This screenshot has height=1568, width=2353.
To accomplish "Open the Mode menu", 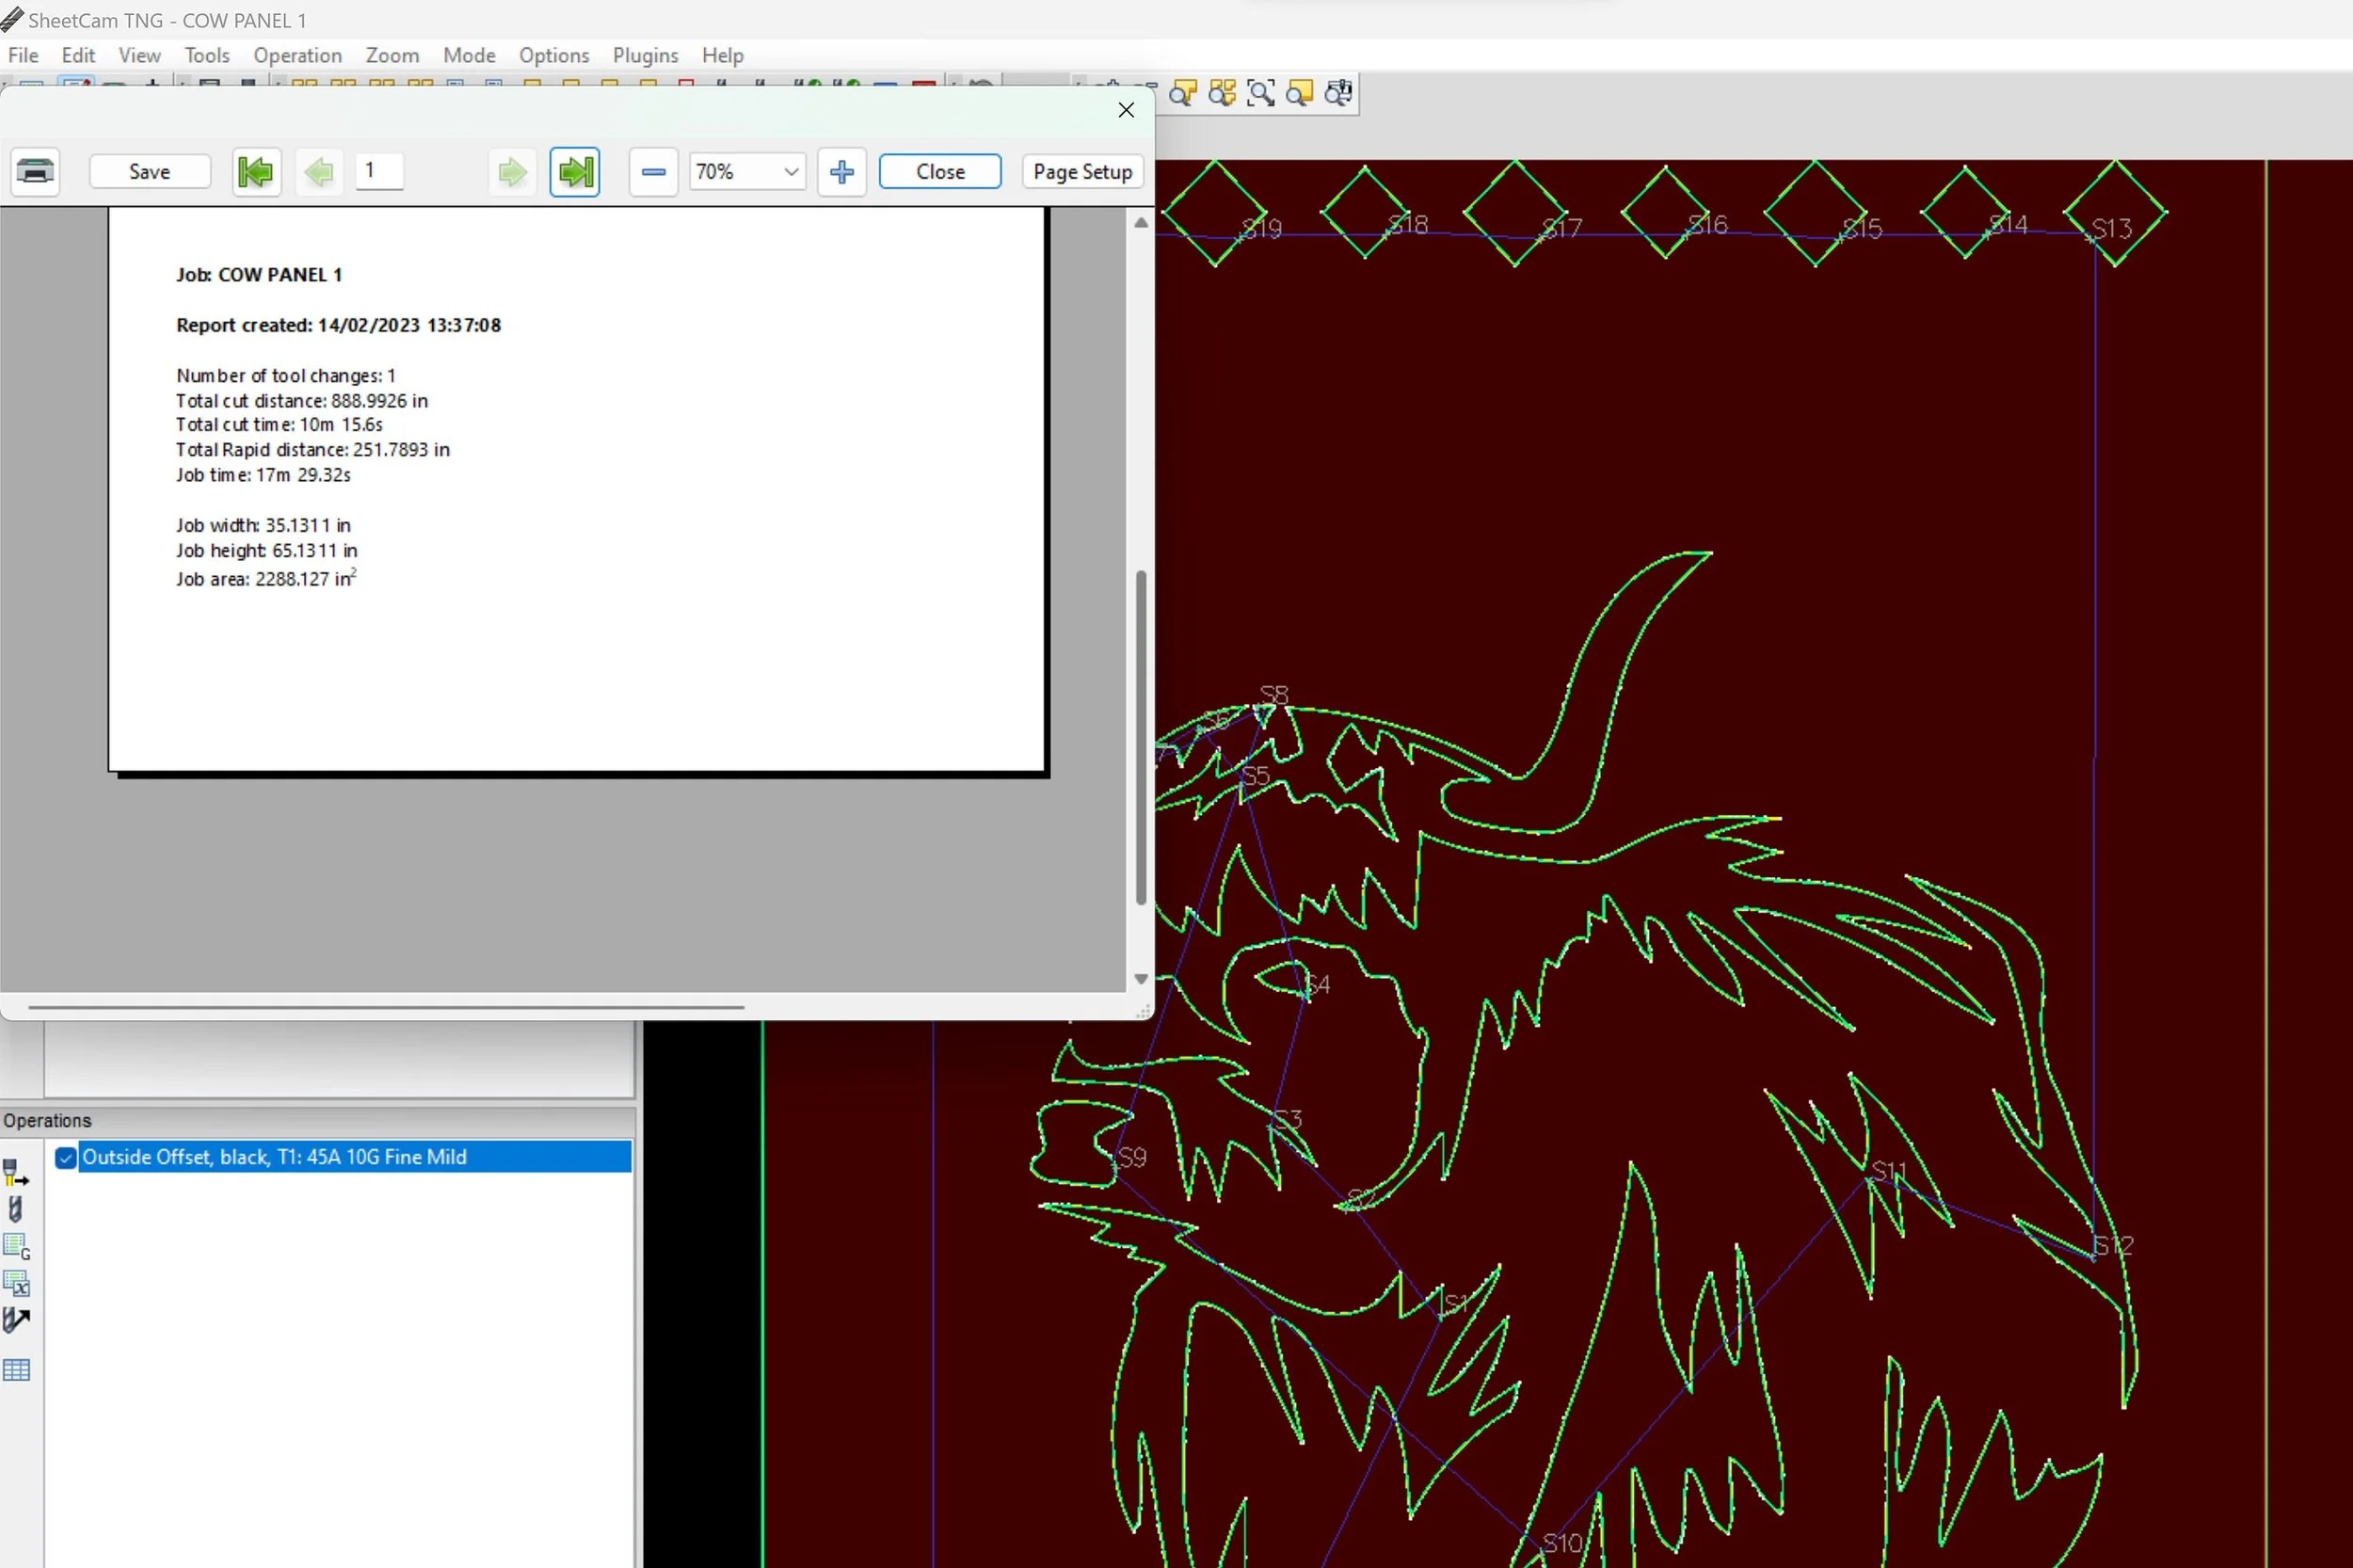I will click(x=469, y=56).
